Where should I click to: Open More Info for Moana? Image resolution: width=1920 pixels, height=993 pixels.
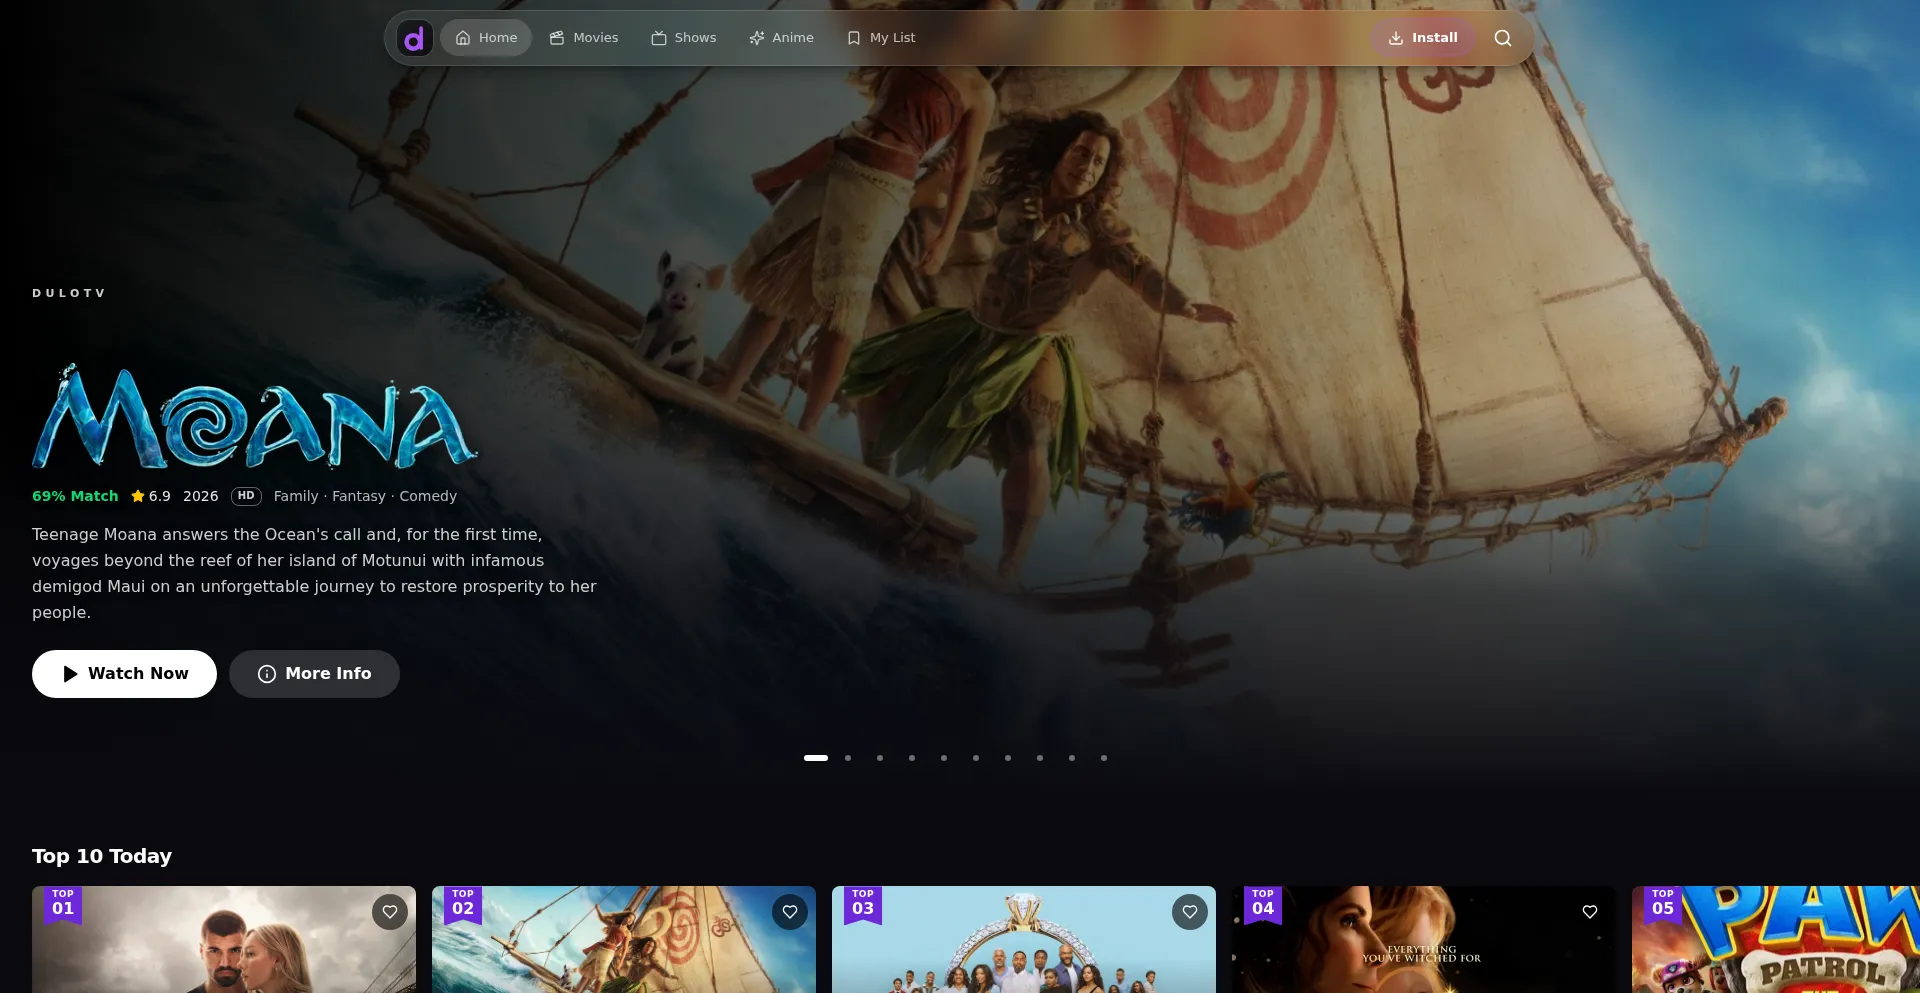(x=314, y=674)
